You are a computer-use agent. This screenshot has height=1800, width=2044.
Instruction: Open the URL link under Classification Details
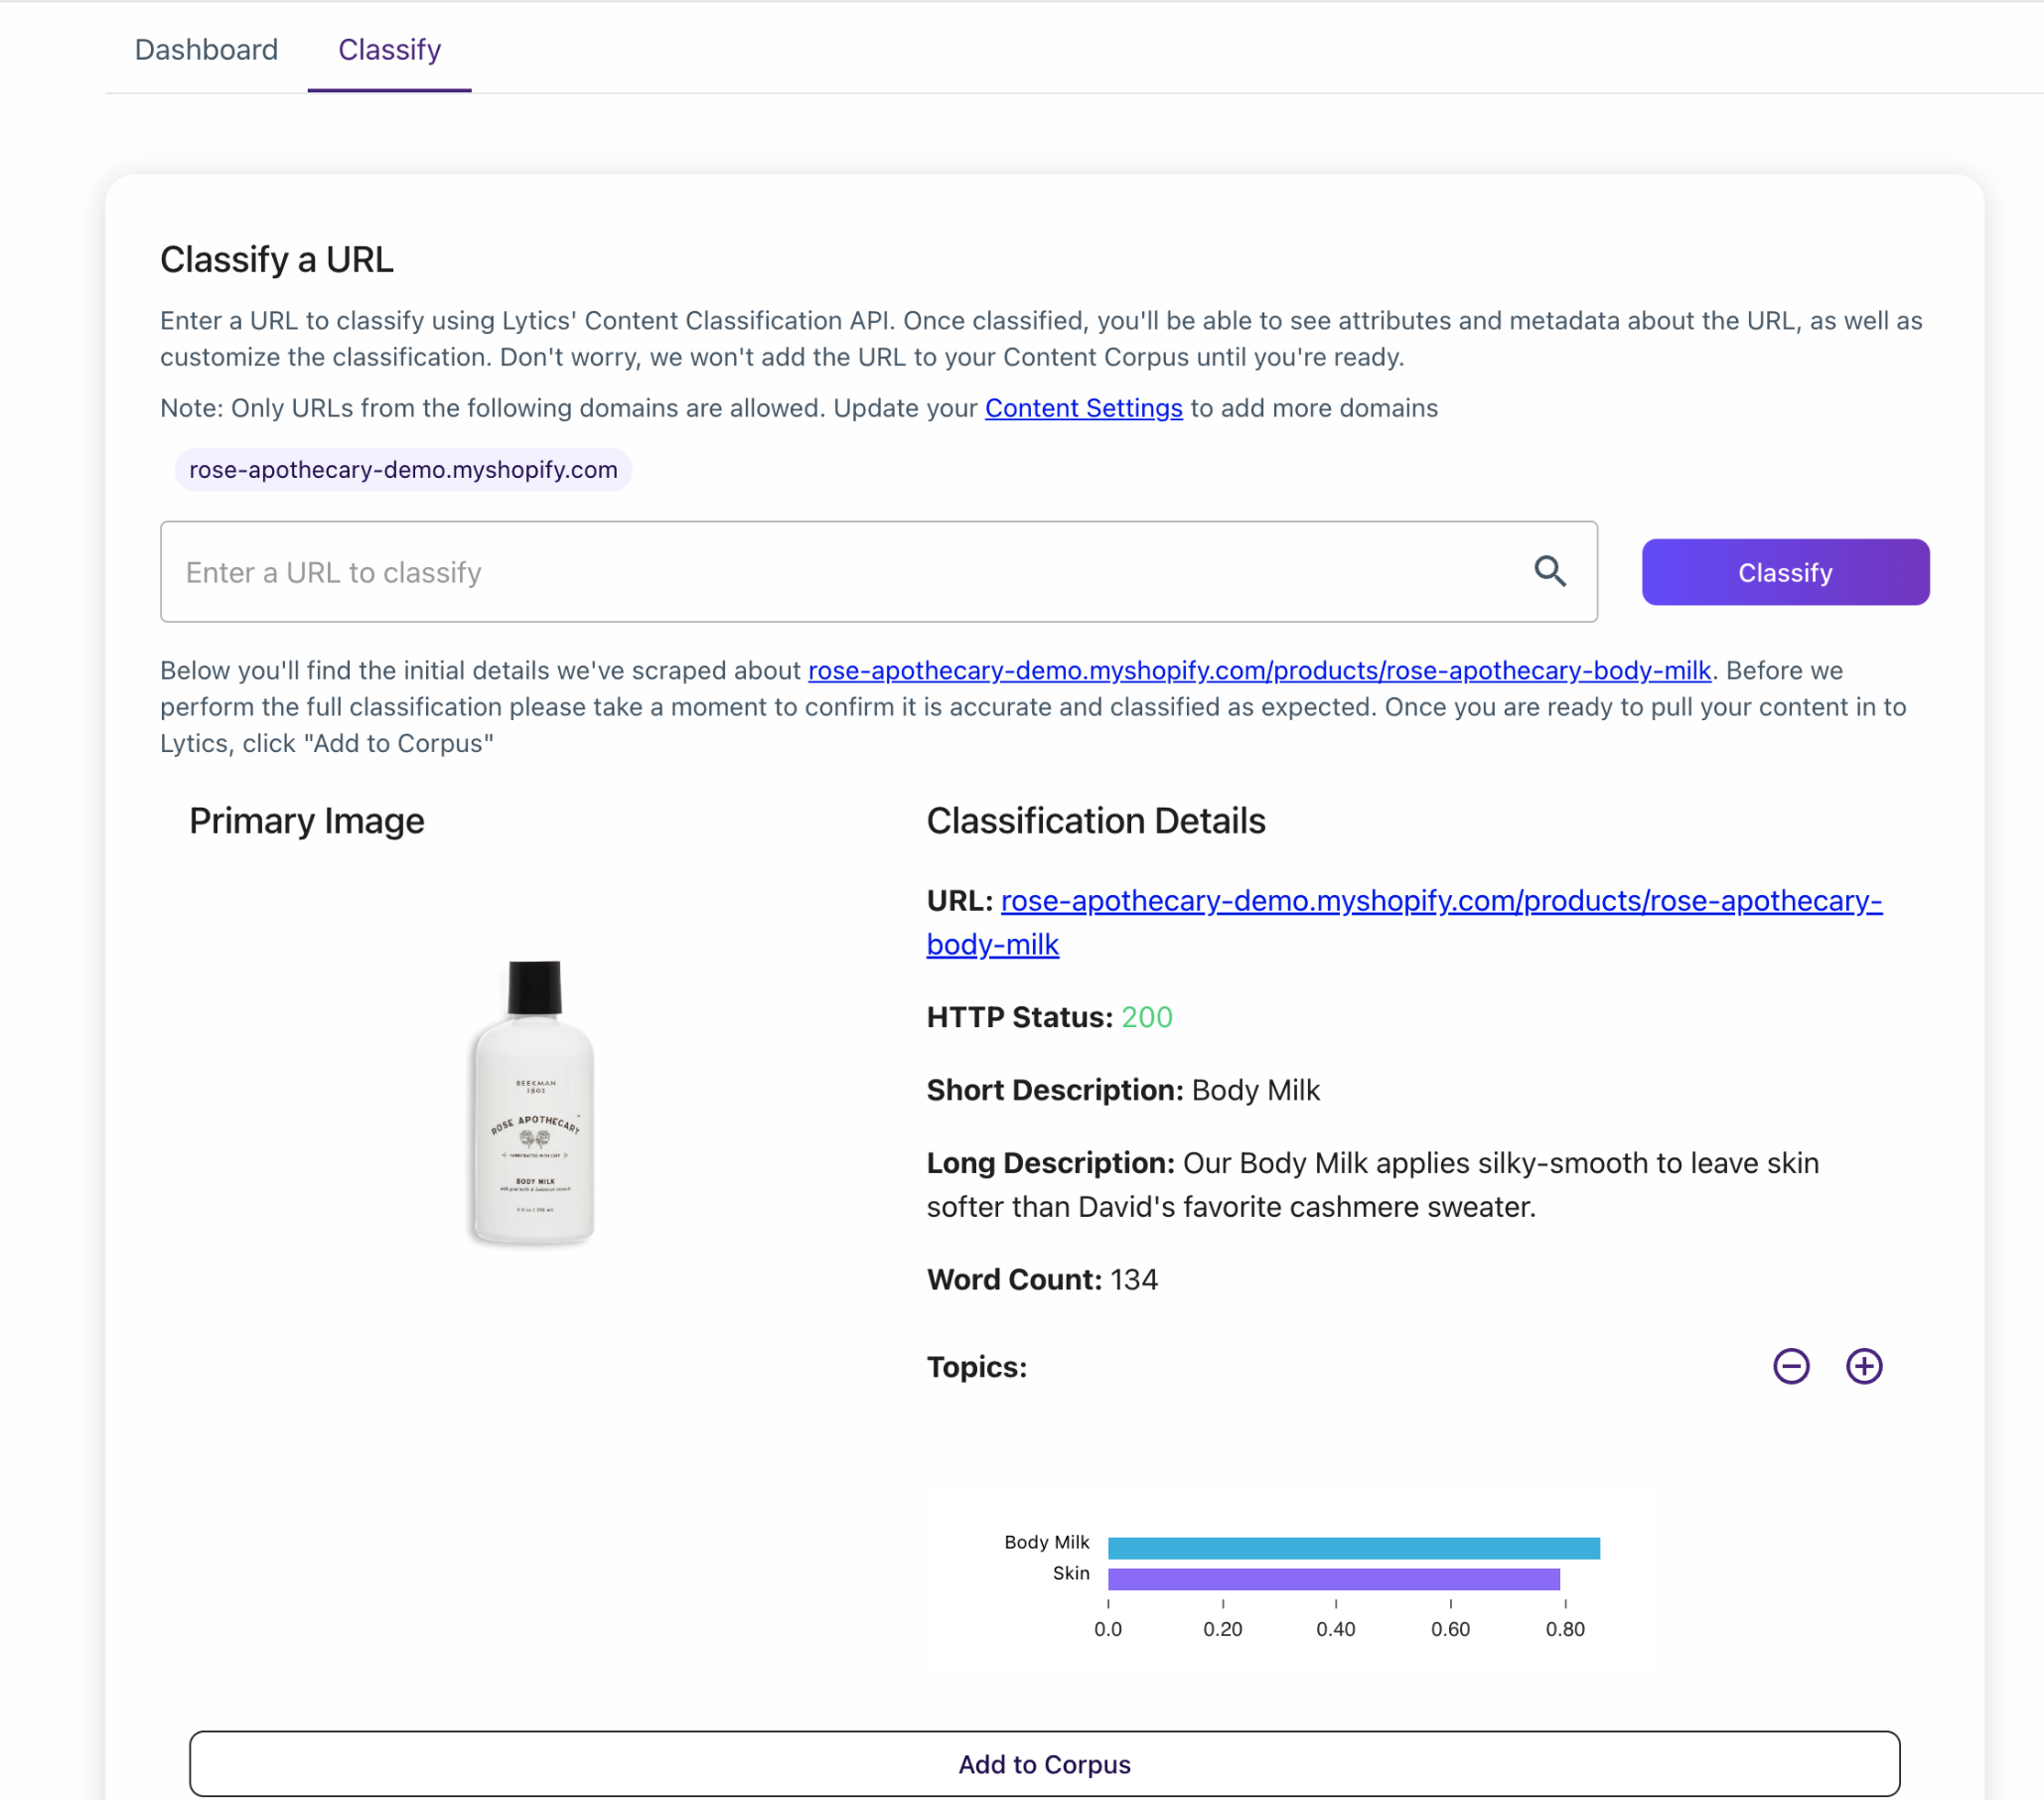click(x=1404, y=922)
